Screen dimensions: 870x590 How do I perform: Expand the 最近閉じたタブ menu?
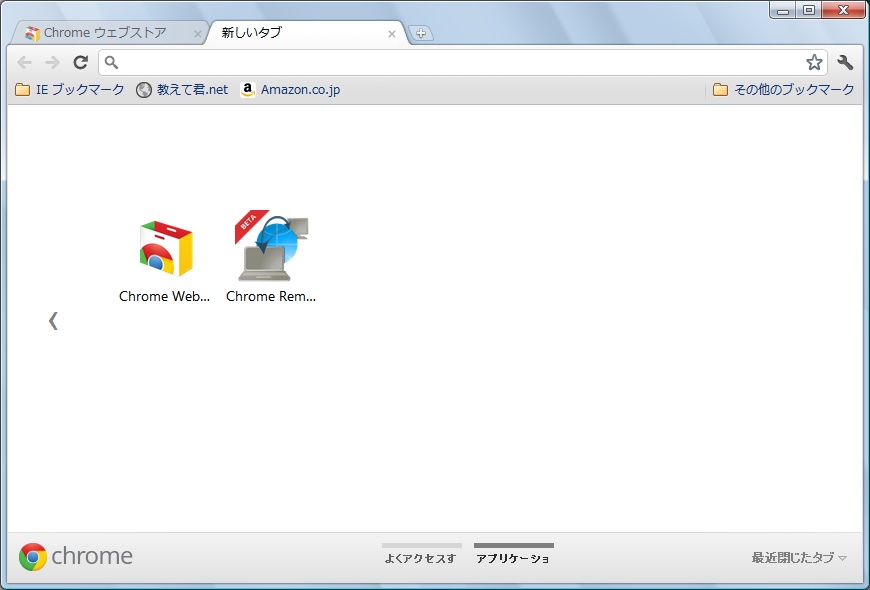[800, 558]
